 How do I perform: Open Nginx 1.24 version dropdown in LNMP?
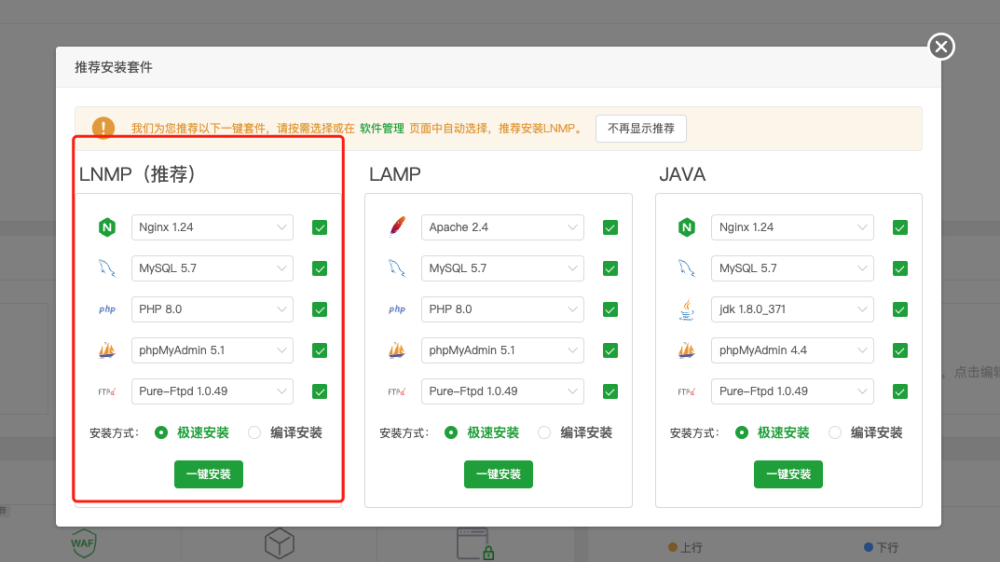coord(212,227)
